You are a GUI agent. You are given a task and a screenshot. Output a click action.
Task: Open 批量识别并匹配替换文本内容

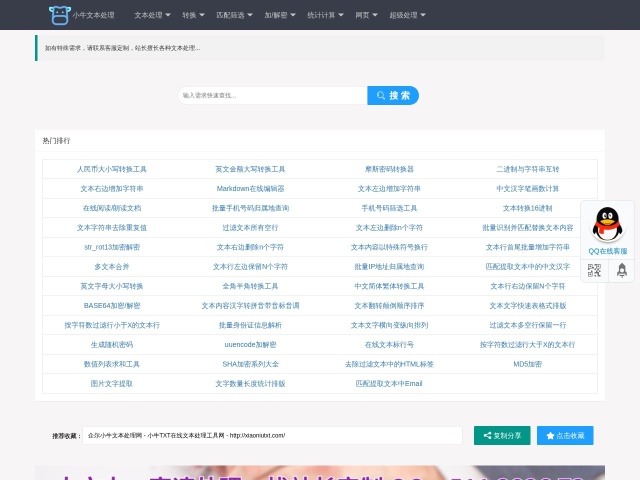[527, 228]
